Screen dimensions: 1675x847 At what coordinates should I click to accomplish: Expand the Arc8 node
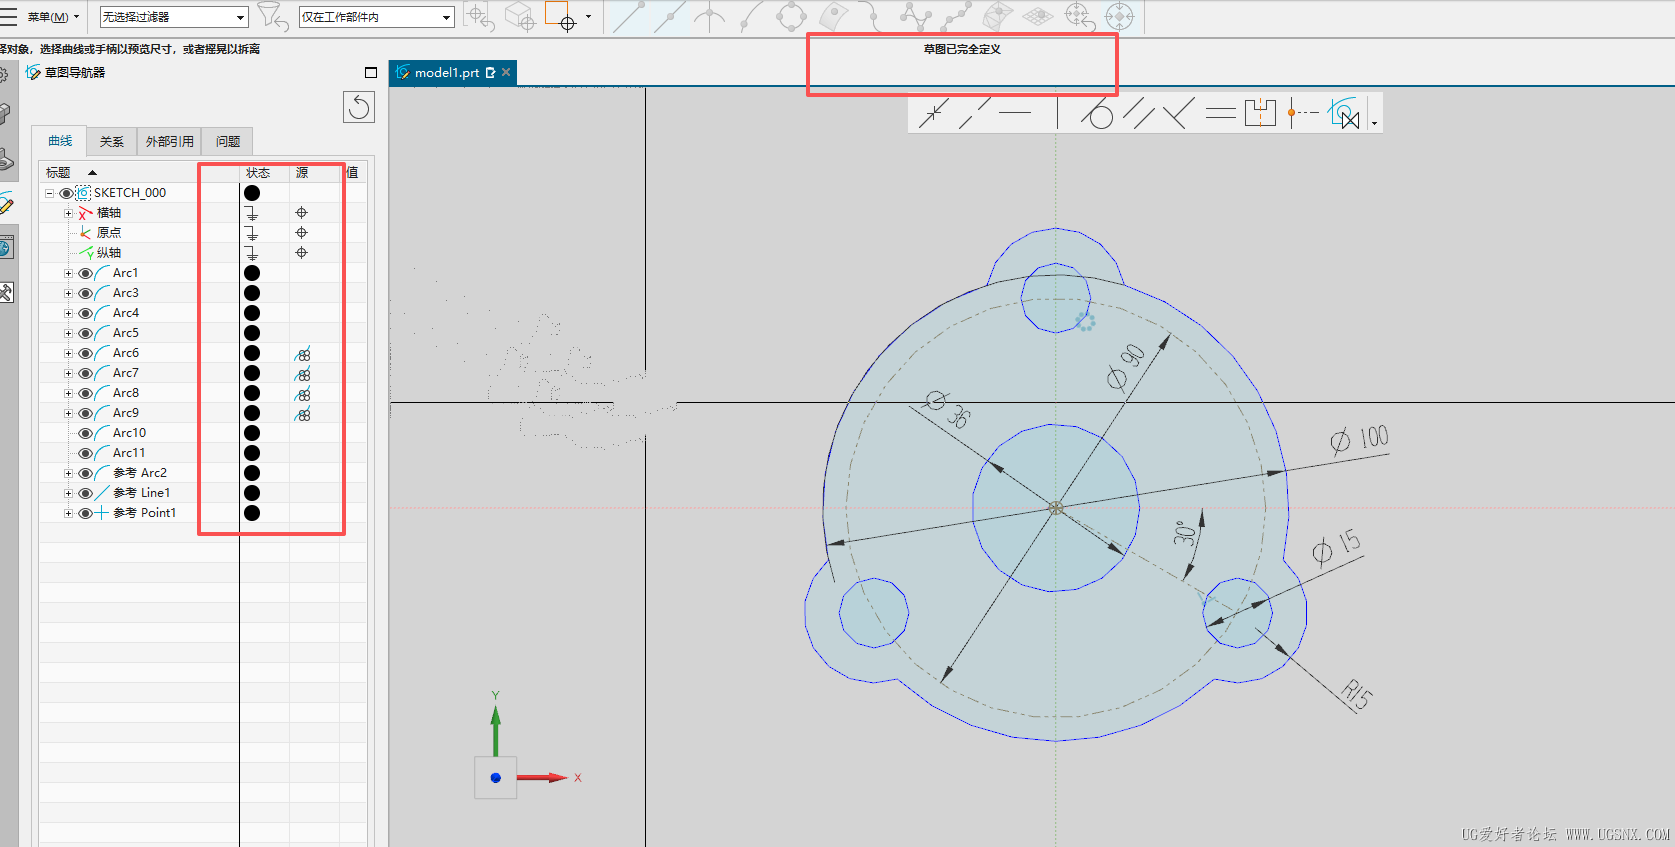click(x=68, y=393)
